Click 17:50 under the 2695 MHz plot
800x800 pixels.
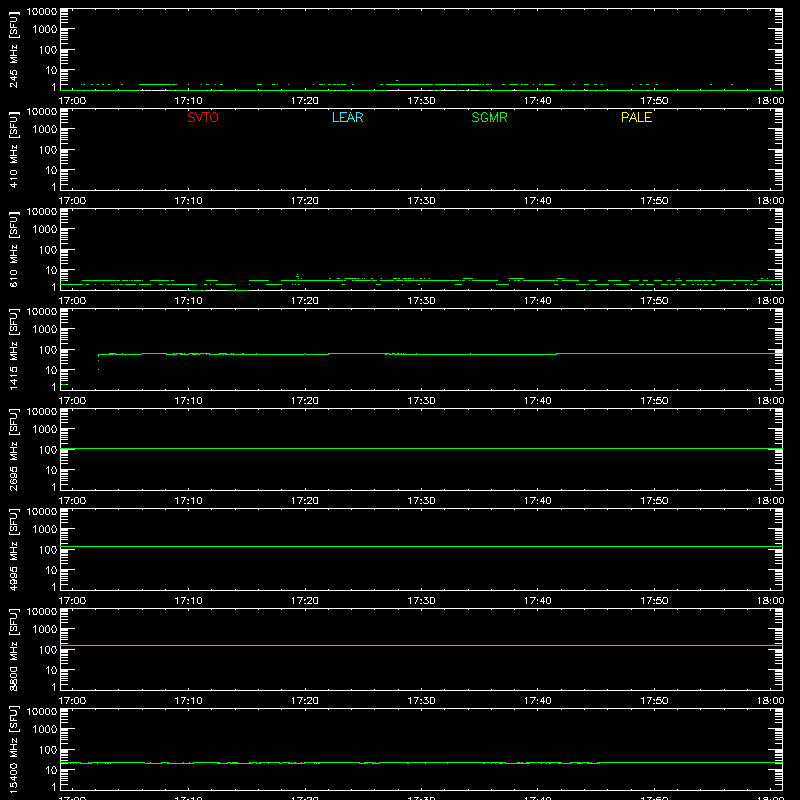coord(654,501)
